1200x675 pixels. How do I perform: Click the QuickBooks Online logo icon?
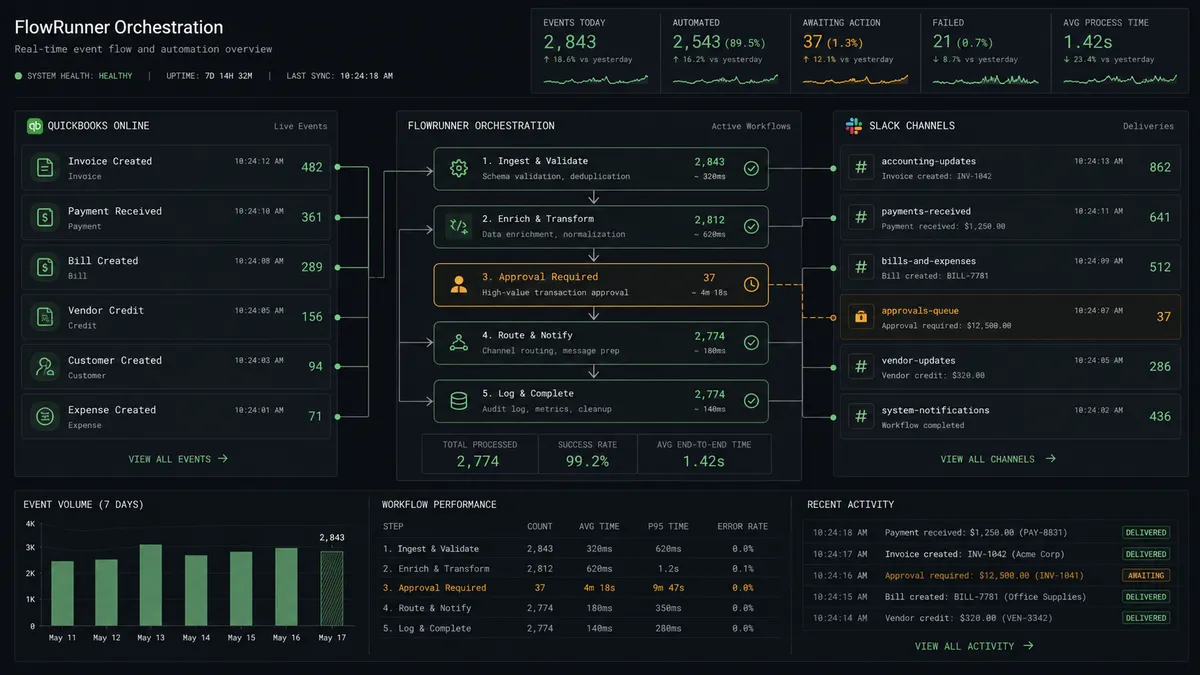35,126
